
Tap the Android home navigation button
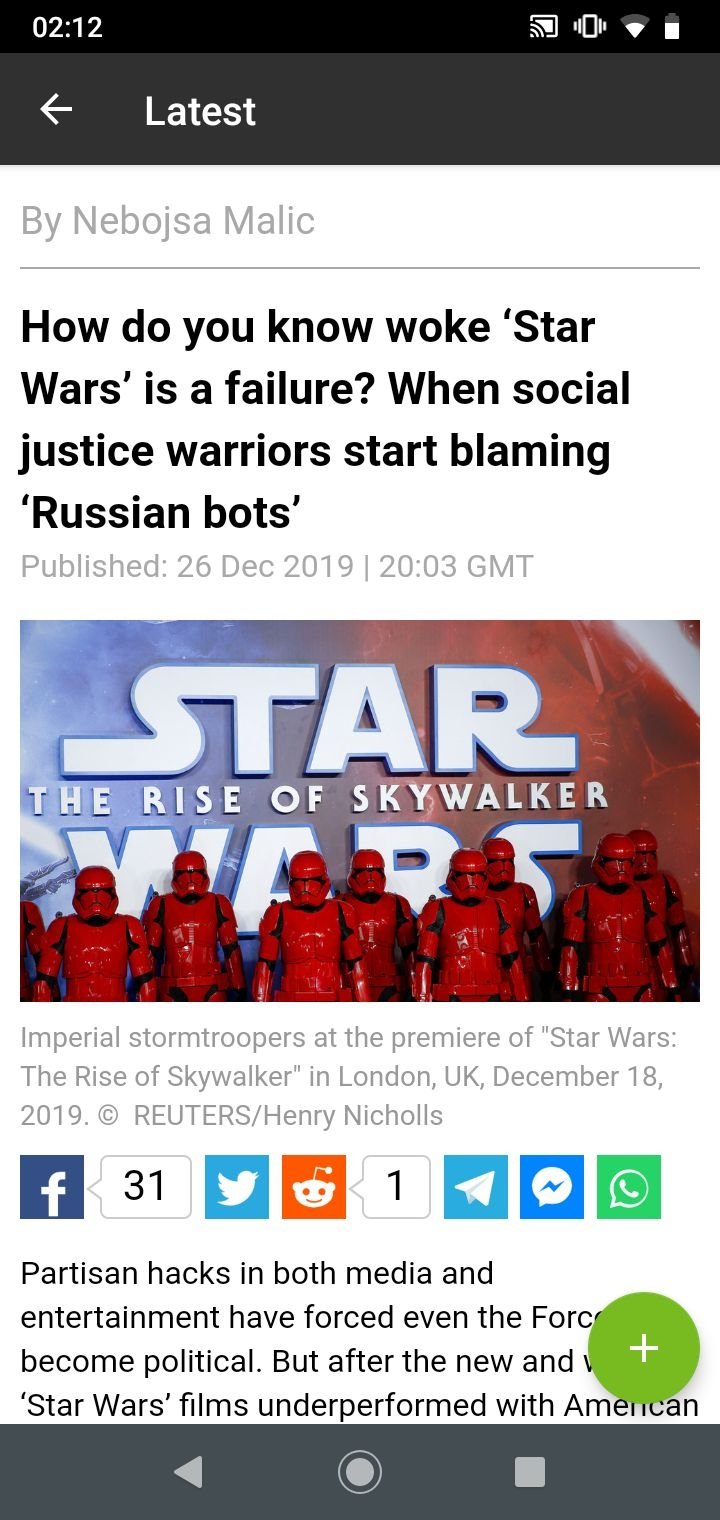[x=360, y=1472]
